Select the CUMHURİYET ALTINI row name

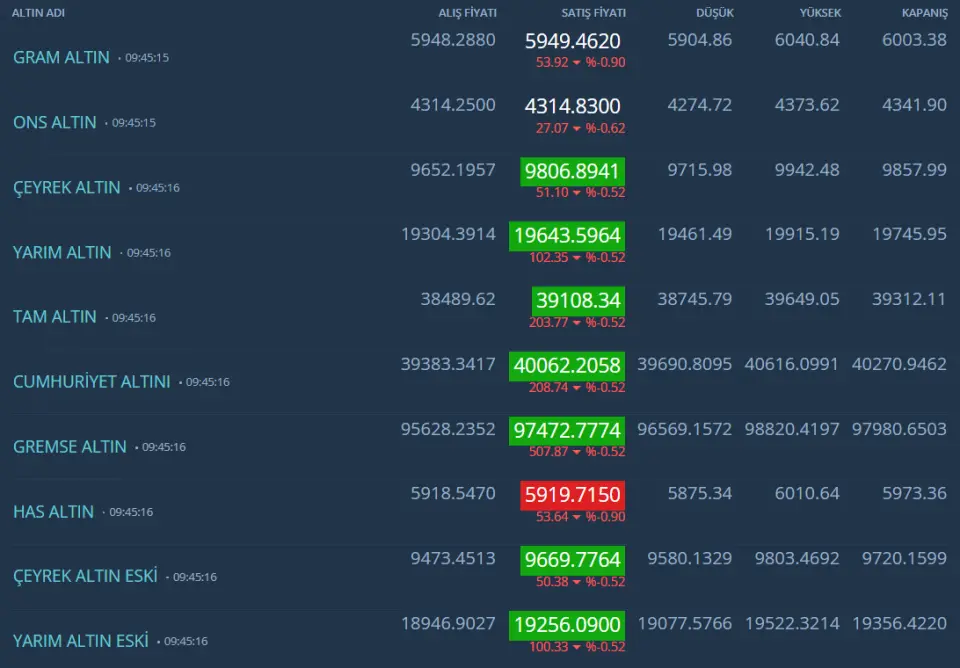click(92, 382)
